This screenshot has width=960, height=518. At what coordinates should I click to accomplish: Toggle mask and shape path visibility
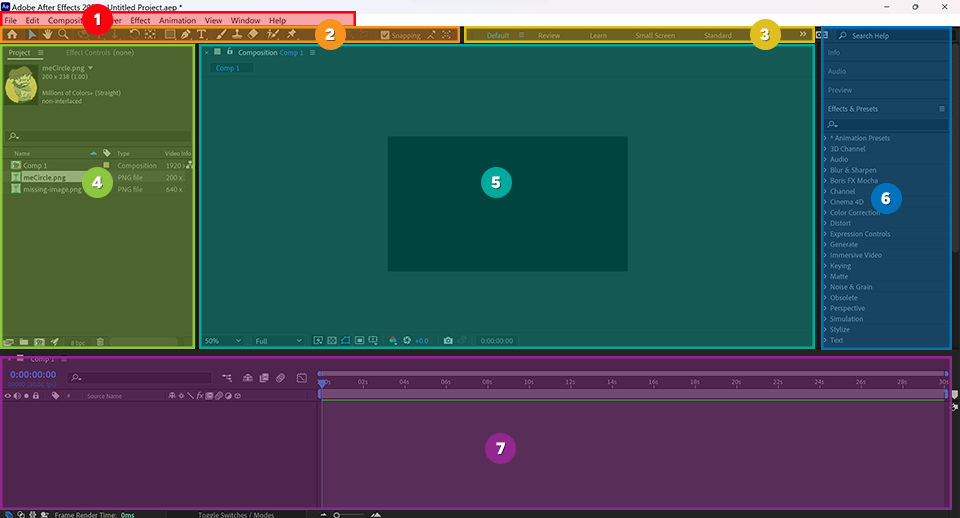coord(345,340)
